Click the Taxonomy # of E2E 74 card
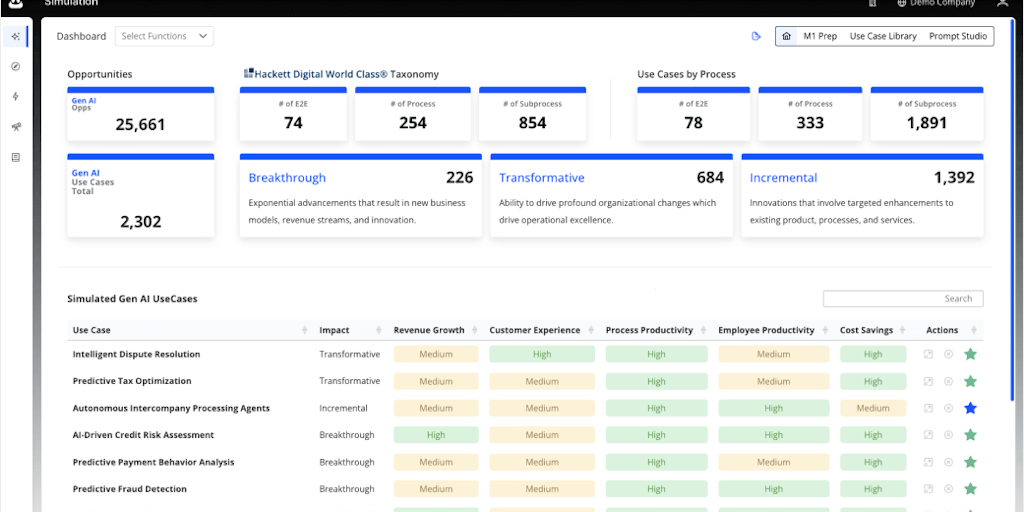The image size is (1024, 512). tap(293, 114)
